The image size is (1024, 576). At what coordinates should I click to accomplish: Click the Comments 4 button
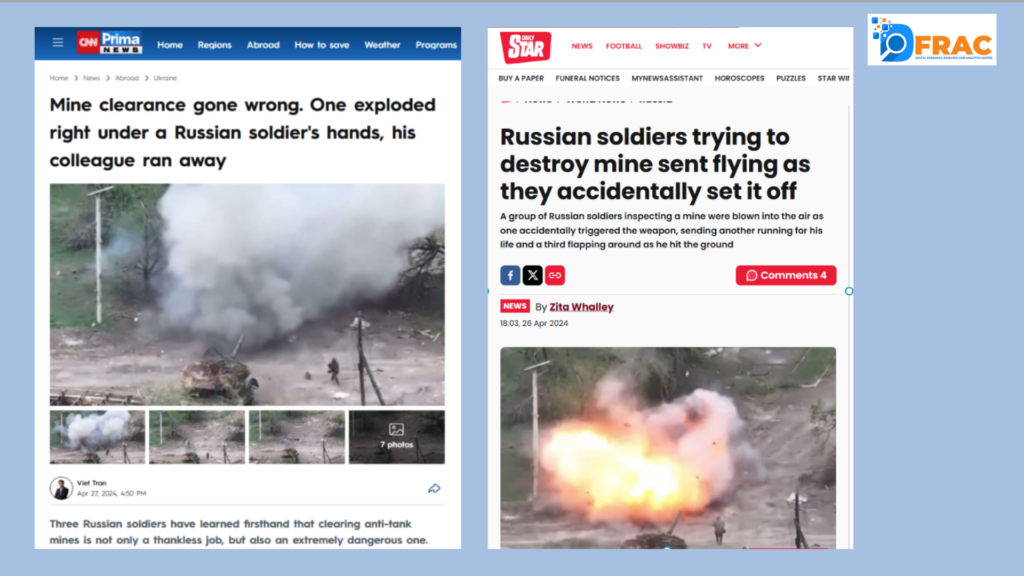click(x=786, y=276)
